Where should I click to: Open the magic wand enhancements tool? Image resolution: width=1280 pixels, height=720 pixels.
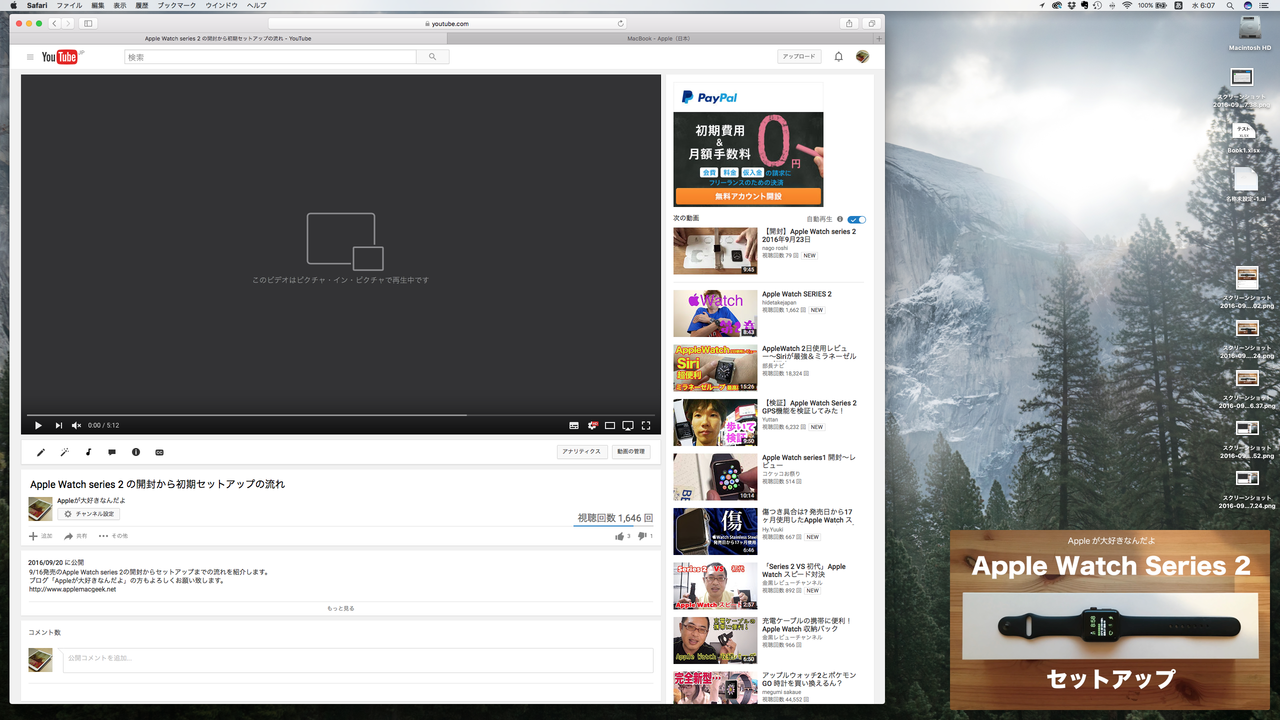tap(64, 452)
